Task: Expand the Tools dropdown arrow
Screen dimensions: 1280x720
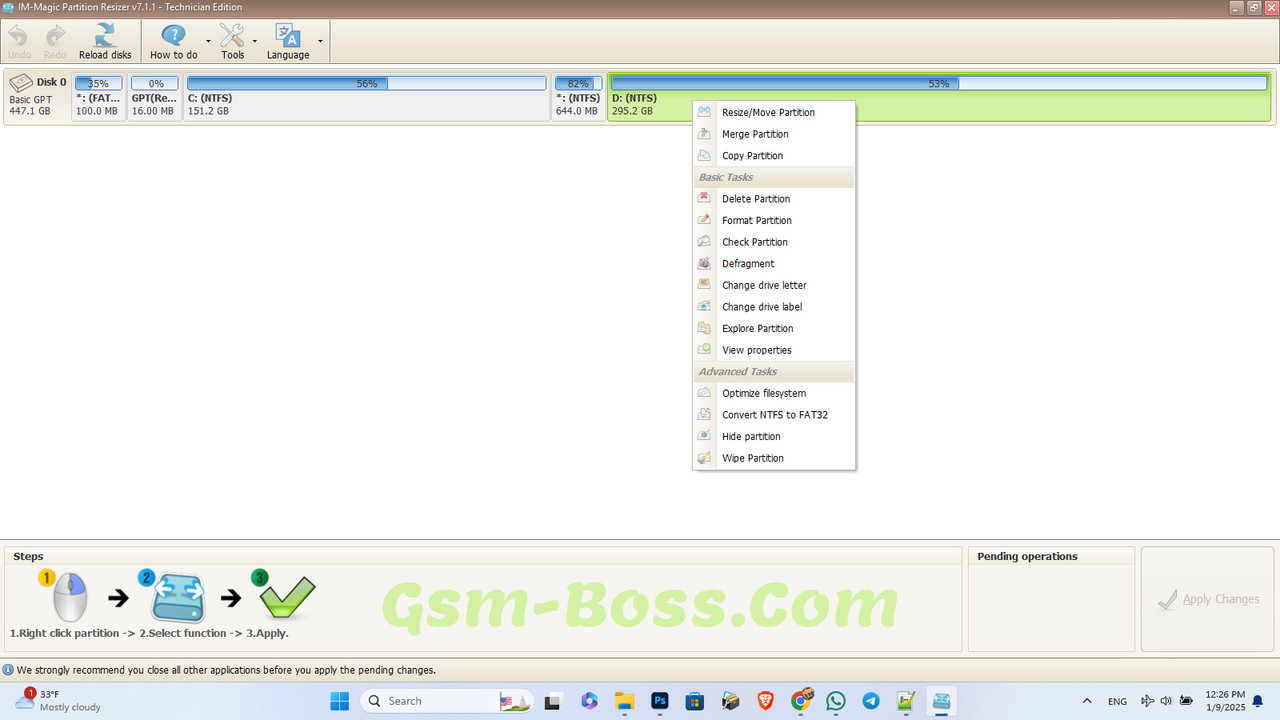Action: pos(255,42)
